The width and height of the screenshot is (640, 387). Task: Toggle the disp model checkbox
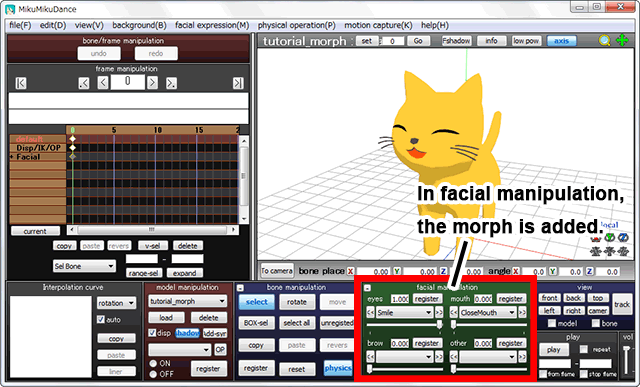(x=152, y=333)
